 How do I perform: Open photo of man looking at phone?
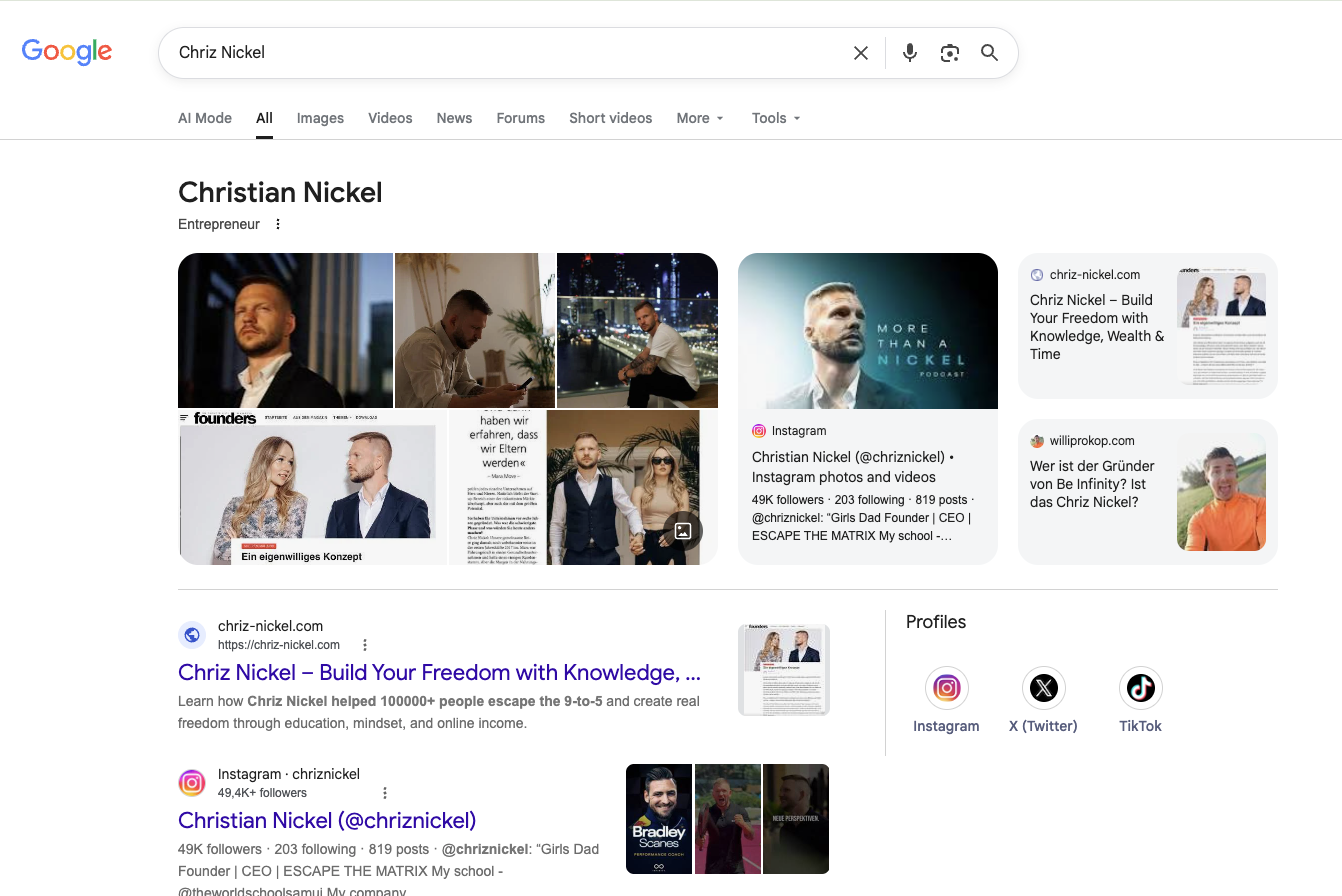[x=474, y=330]
